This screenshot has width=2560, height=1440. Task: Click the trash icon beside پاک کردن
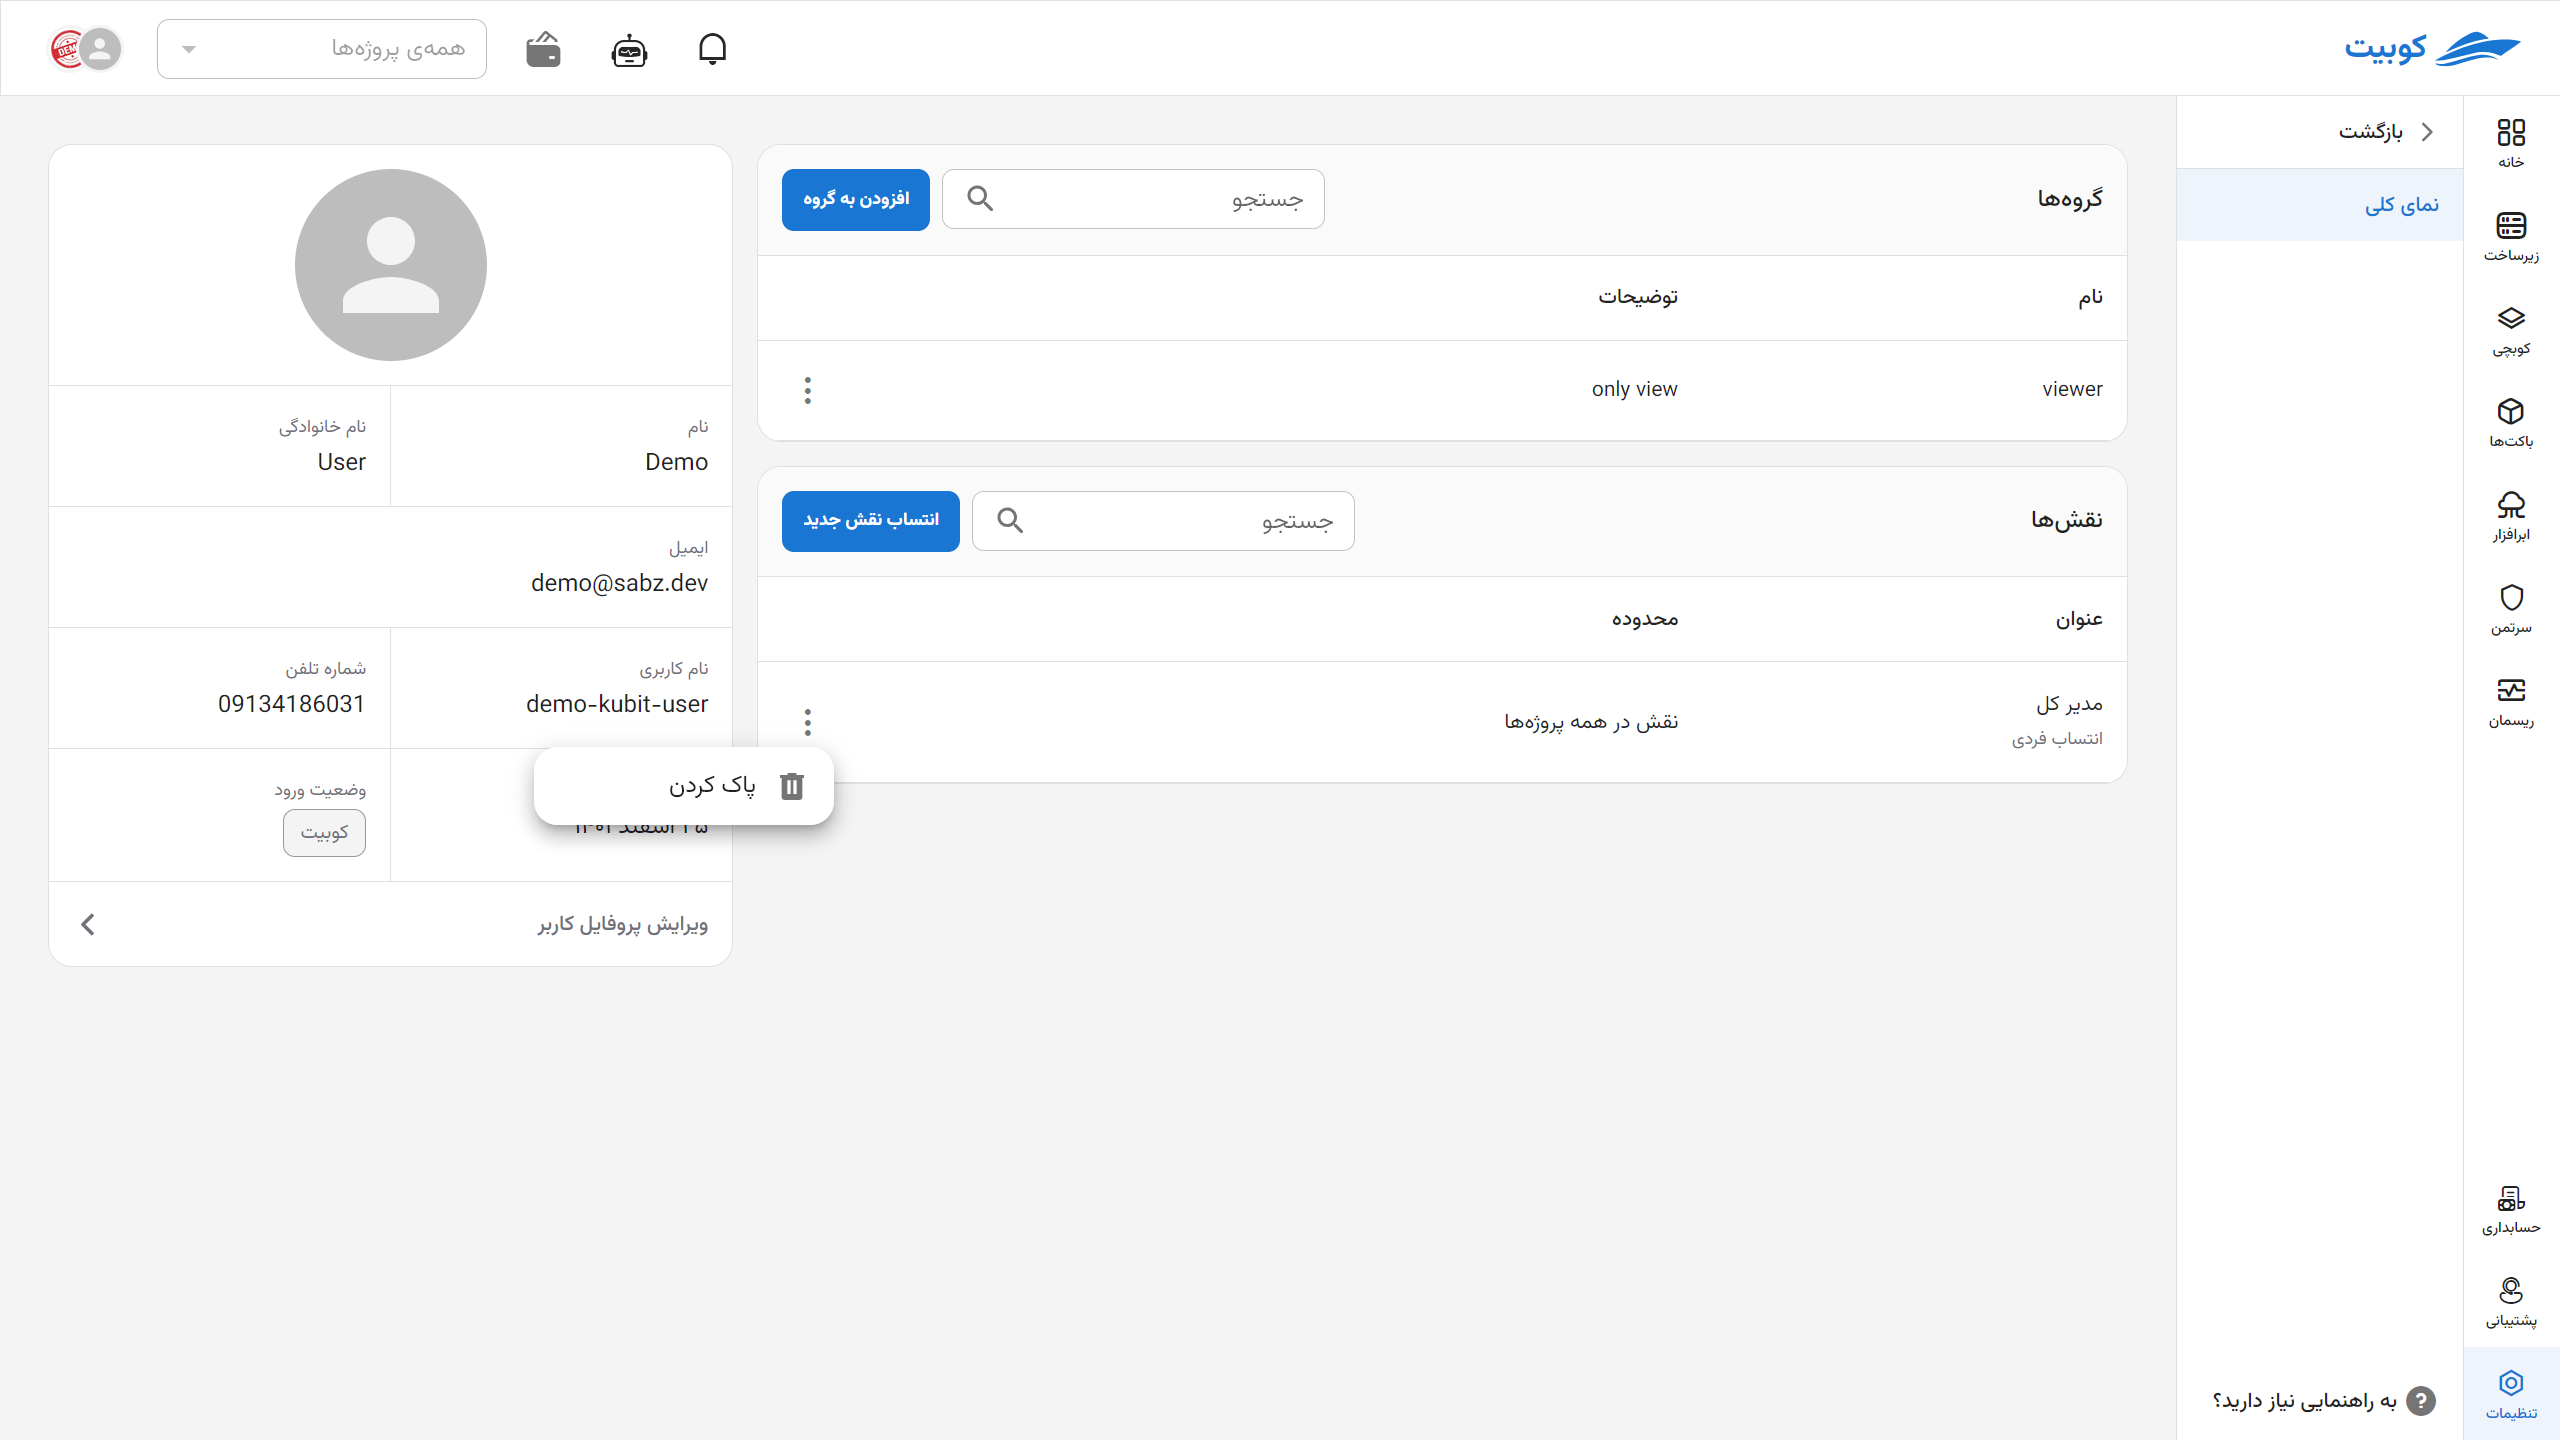(x=791, y=786)
